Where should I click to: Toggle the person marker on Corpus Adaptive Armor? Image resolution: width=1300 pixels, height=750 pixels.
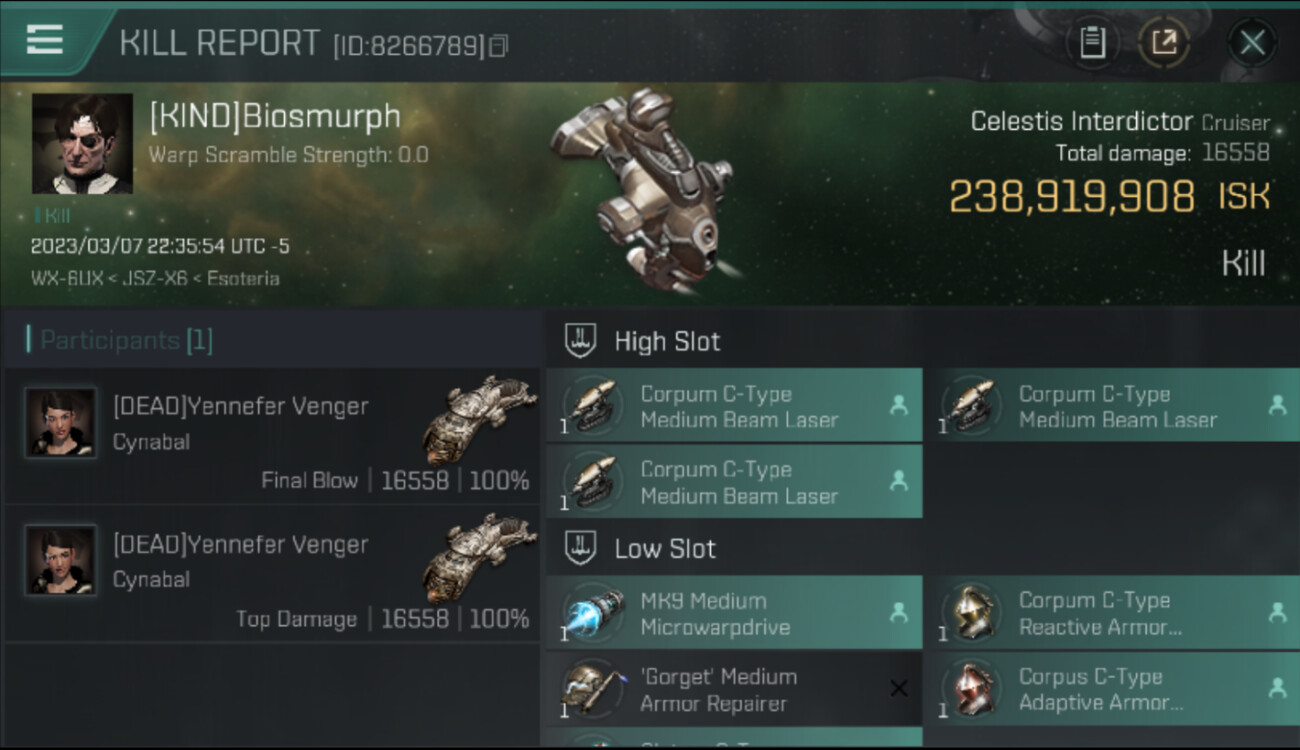1276,688
